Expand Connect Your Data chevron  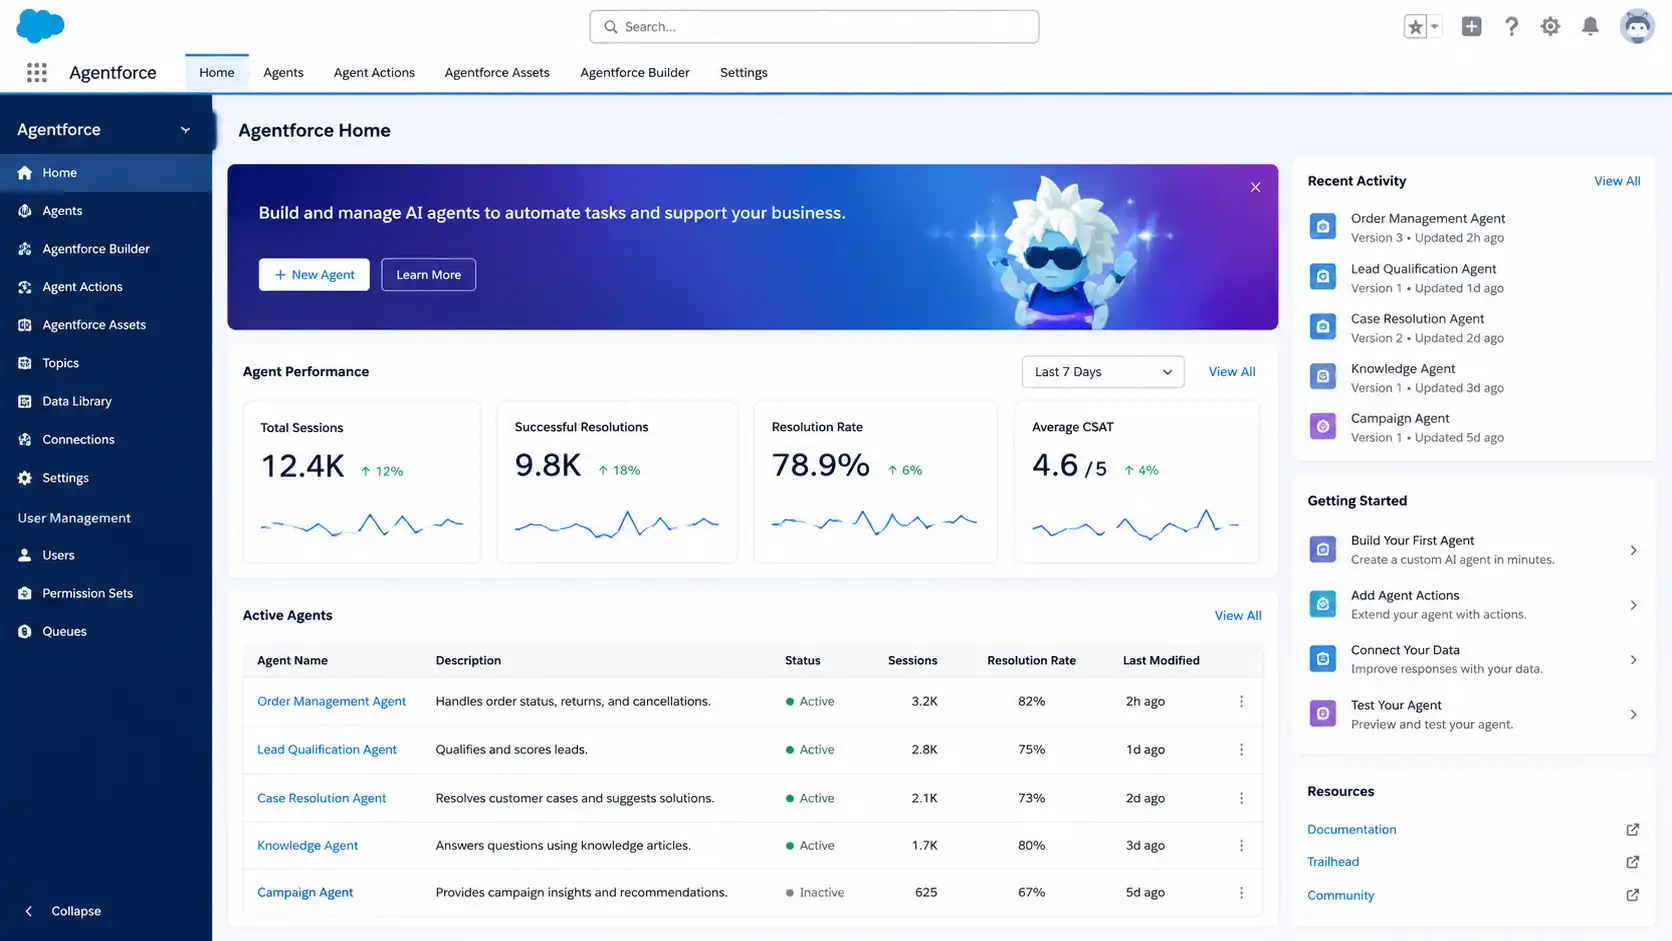(1633, 660)
